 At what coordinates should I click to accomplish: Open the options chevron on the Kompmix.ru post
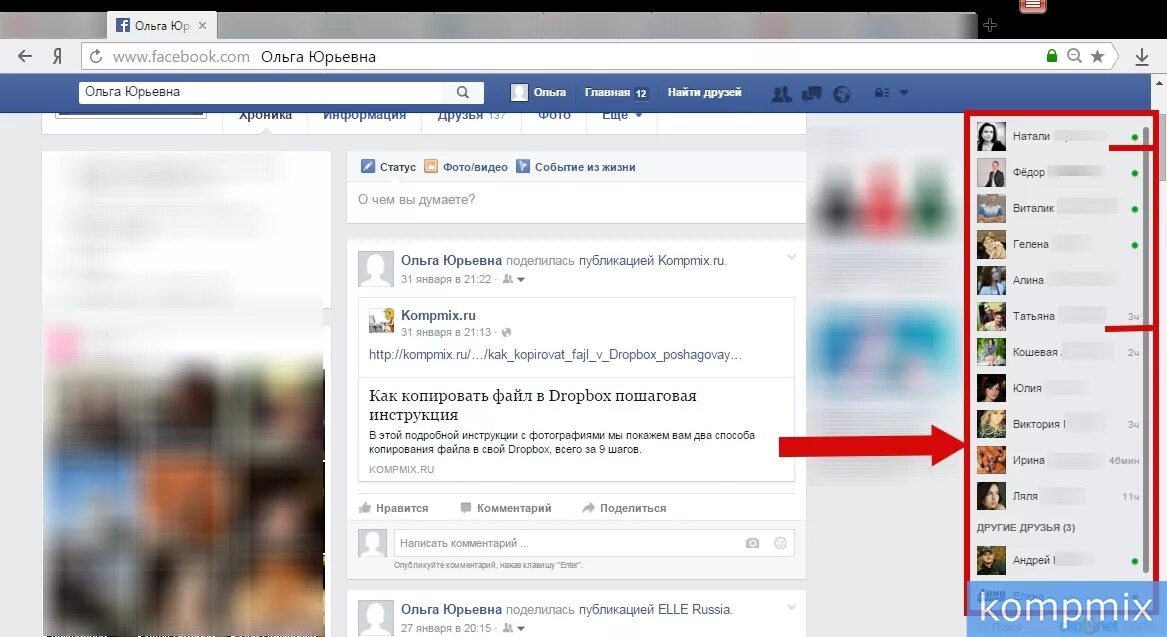[x=791, y=257]
